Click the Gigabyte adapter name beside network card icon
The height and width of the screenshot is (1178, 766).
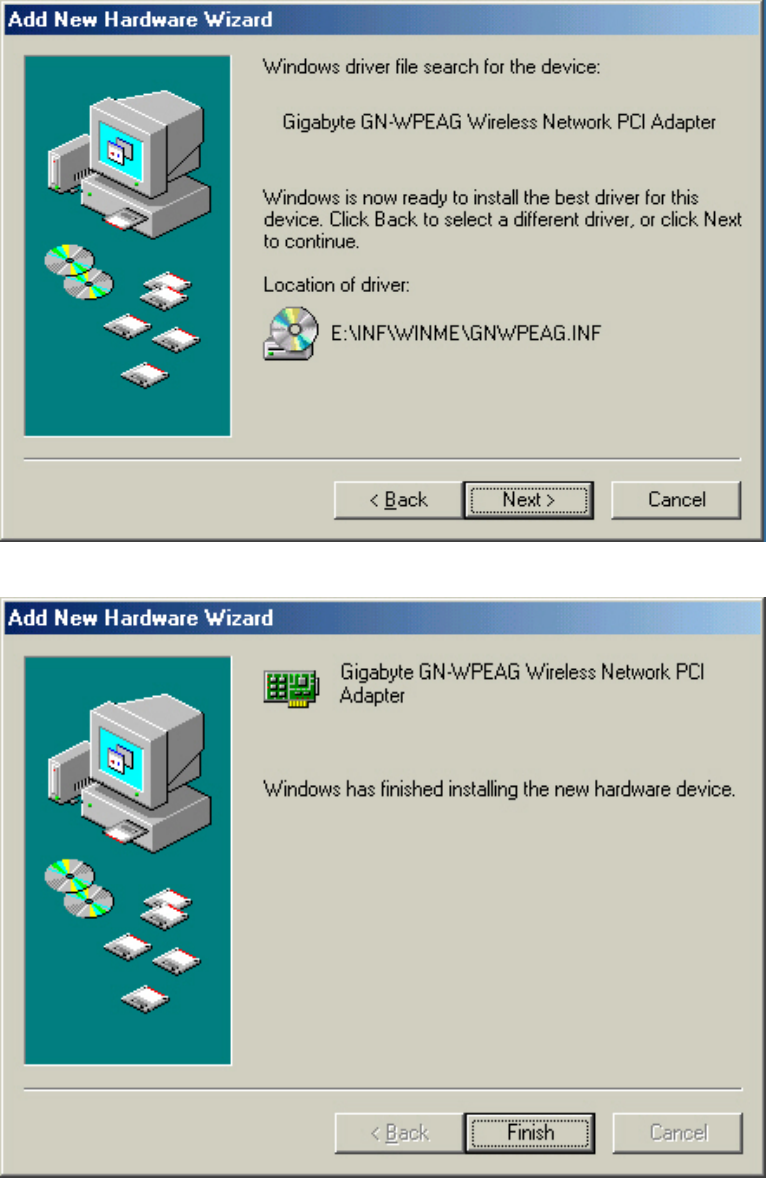tap(522, 684)
